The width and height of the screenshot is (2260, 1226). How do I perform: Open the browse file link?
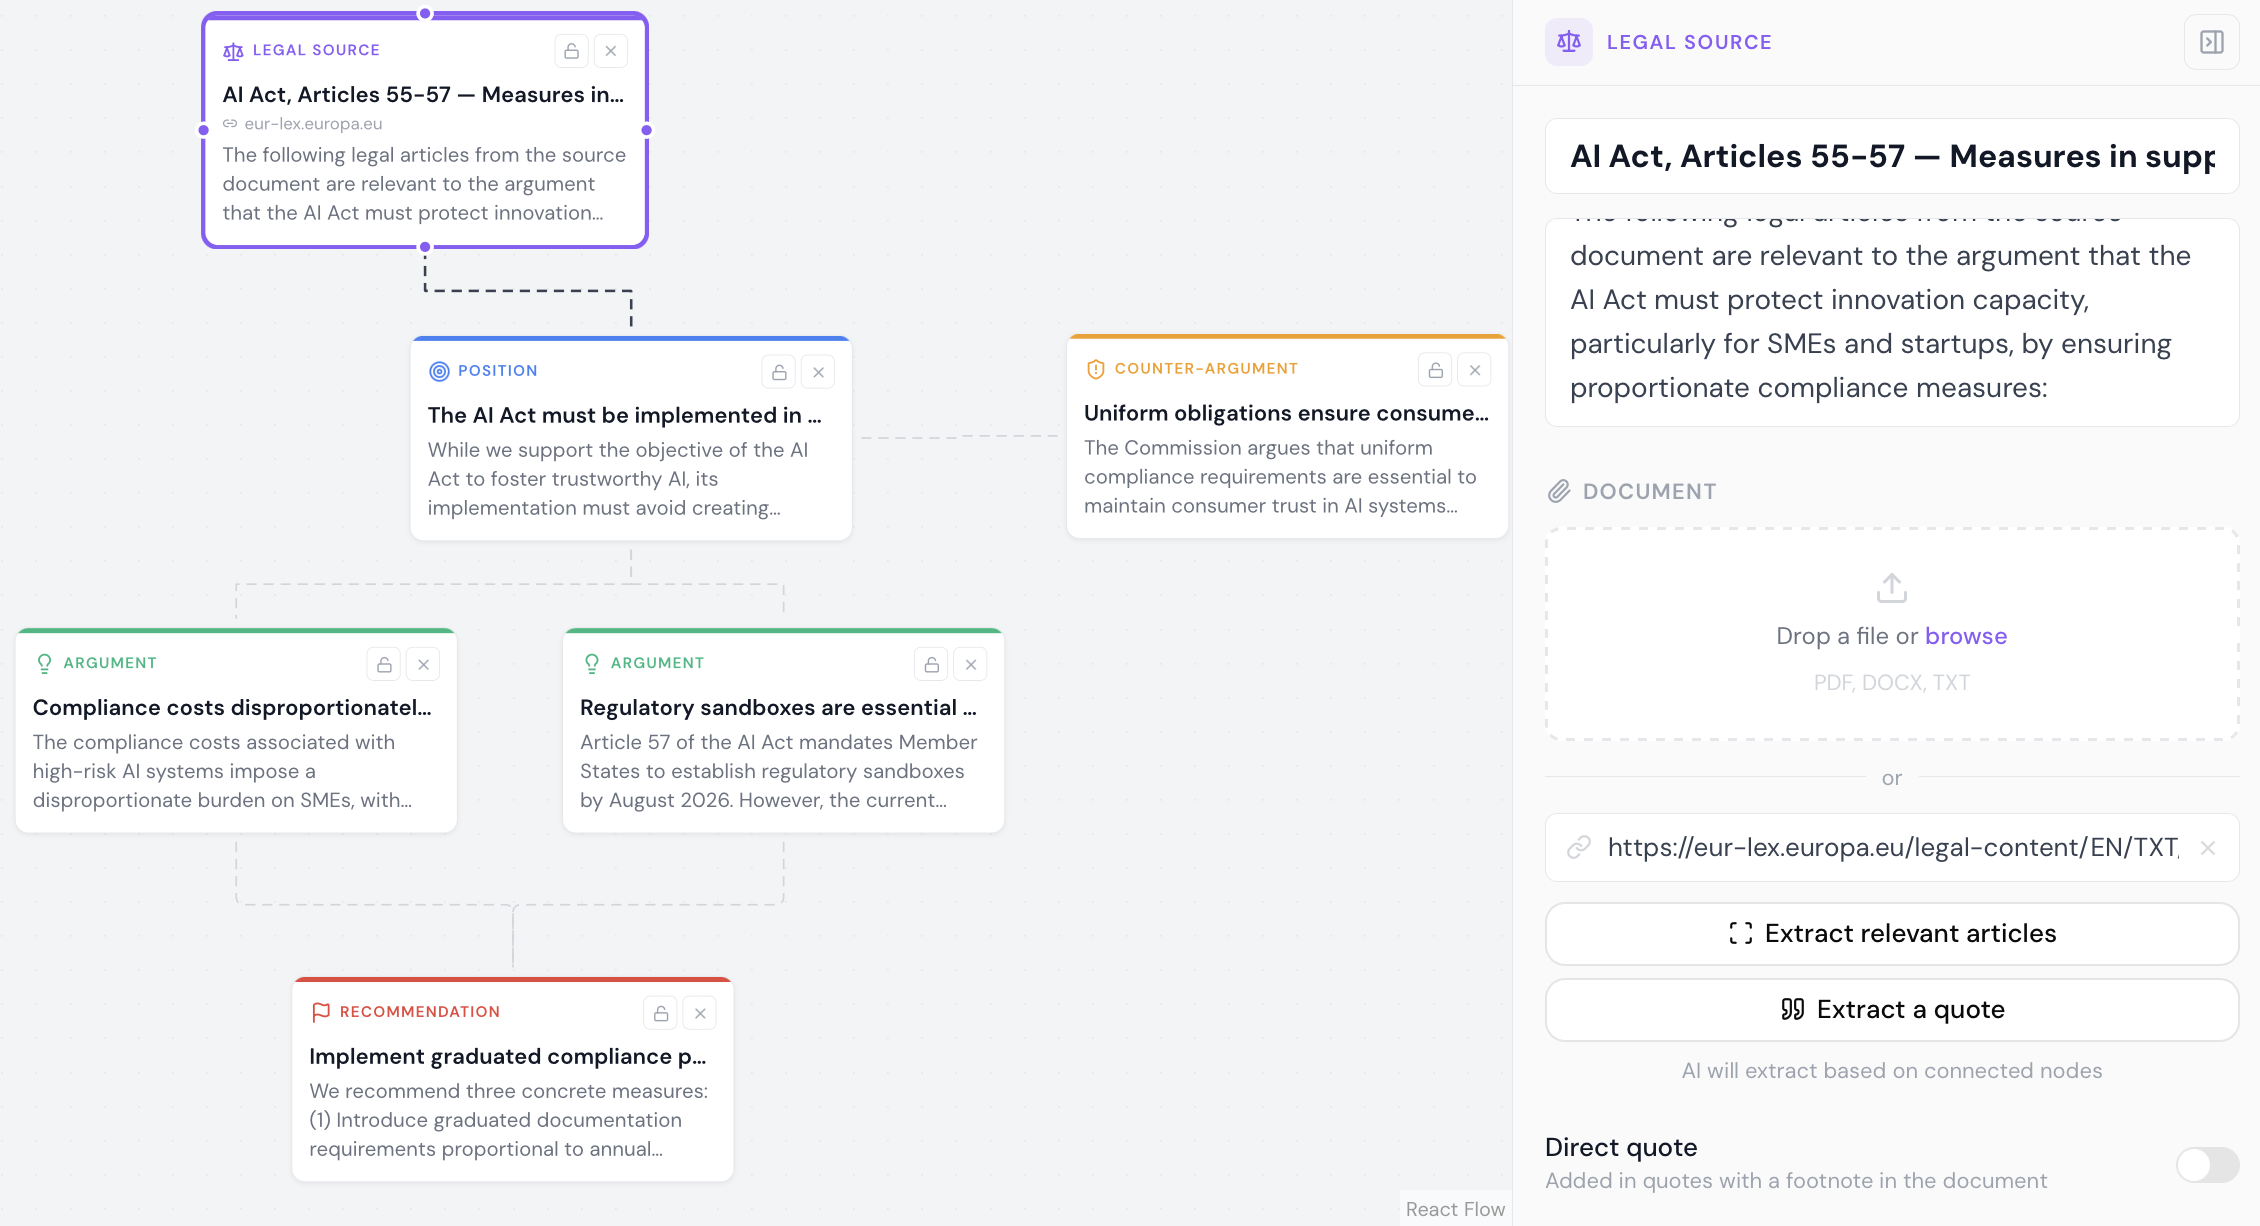[x=1965, y=636]
